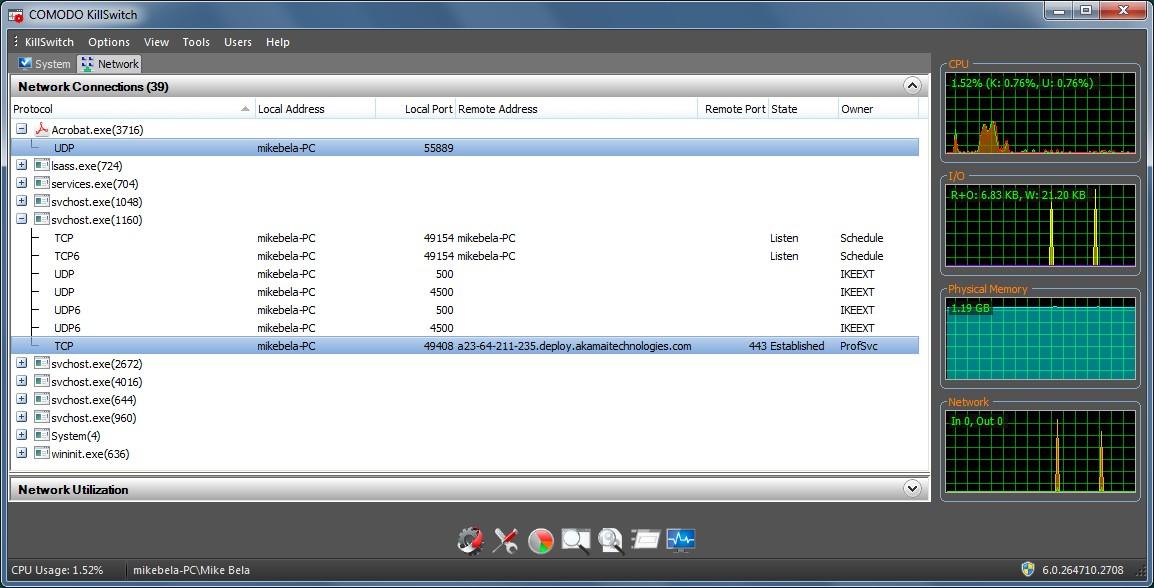Click the Physical Memory graph

pyautogui.click(x=1040, y=339)
